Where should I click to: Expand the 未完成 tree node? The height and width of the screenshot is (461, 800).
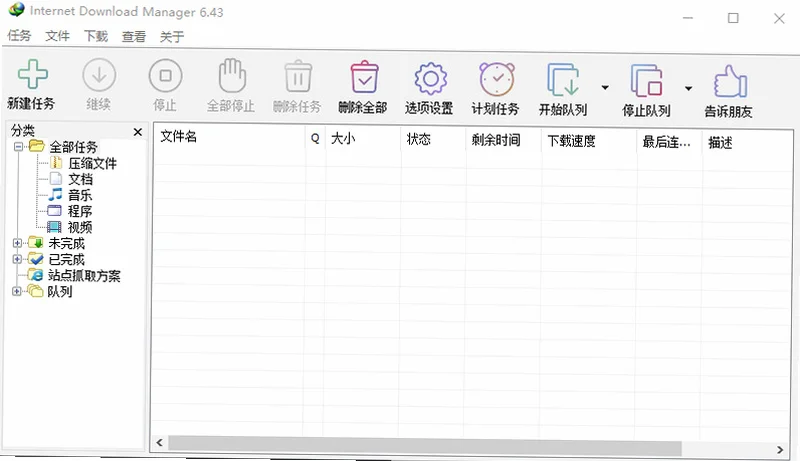(17, 243)
